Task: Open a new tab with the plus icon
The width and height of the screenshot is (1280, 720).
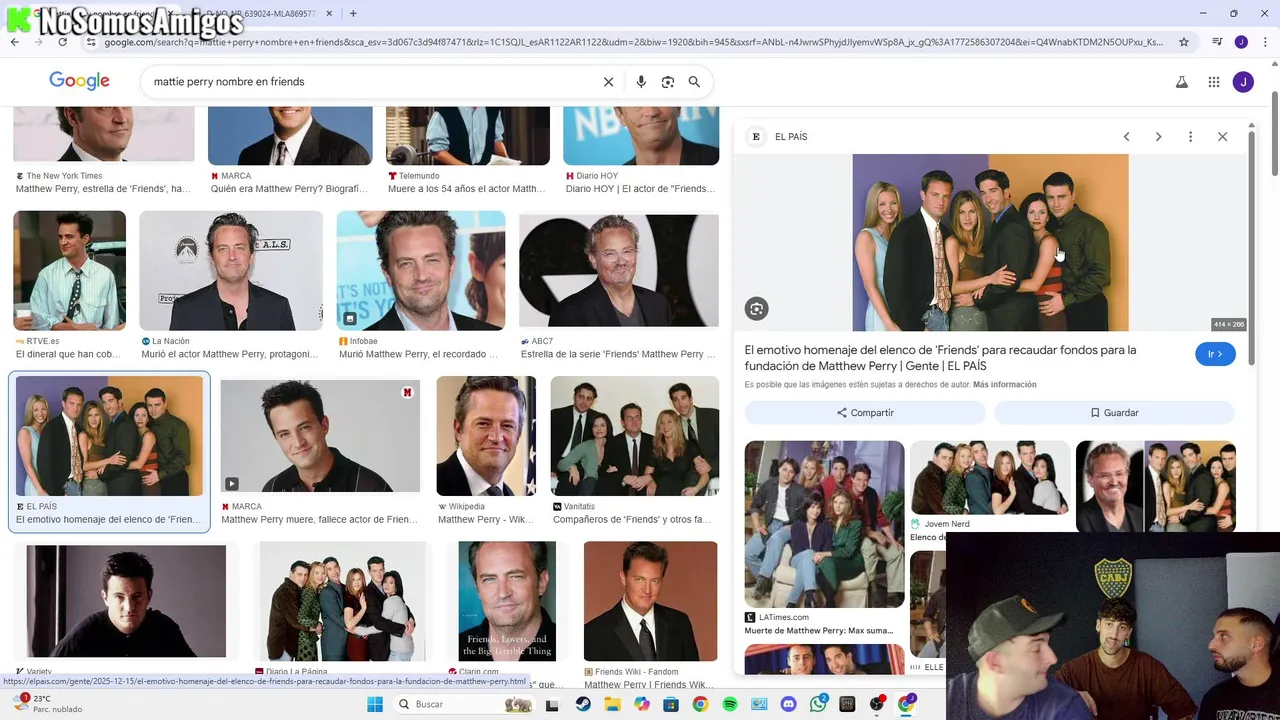Action: (x=353, y=13)
